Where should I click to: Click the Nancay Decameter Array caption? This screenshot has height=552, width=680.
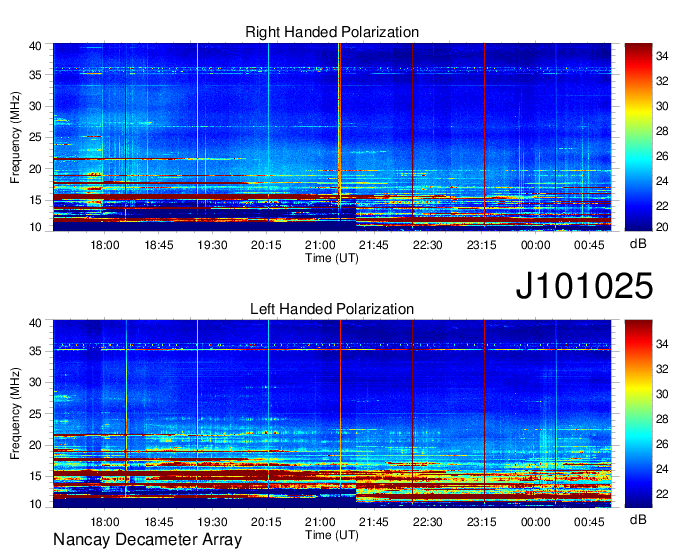click(x=147, y=540)
